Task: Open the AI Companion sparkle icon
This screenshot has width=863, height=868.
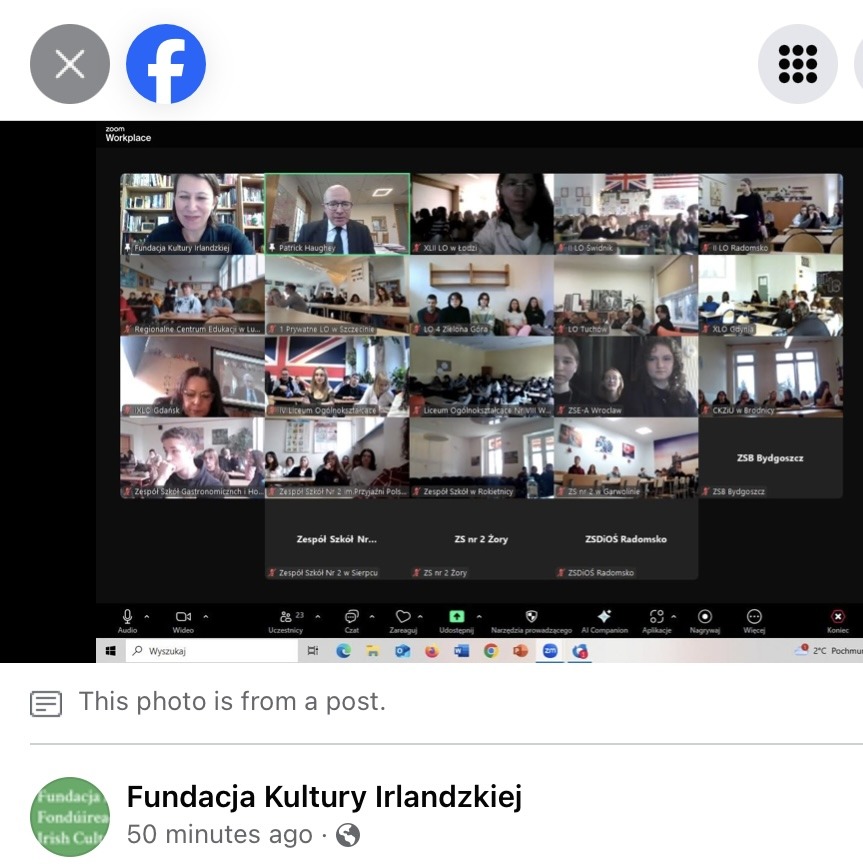Action: click(604, 618)
